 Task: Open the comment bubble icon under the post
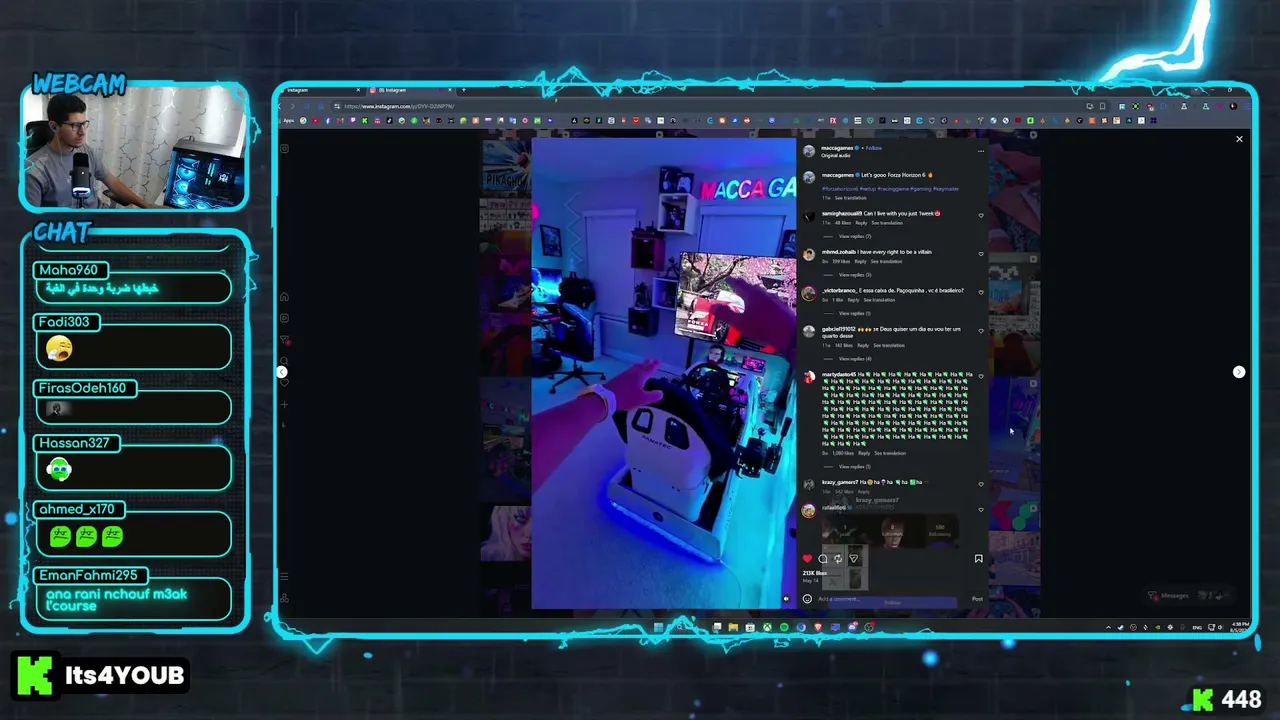823,559
